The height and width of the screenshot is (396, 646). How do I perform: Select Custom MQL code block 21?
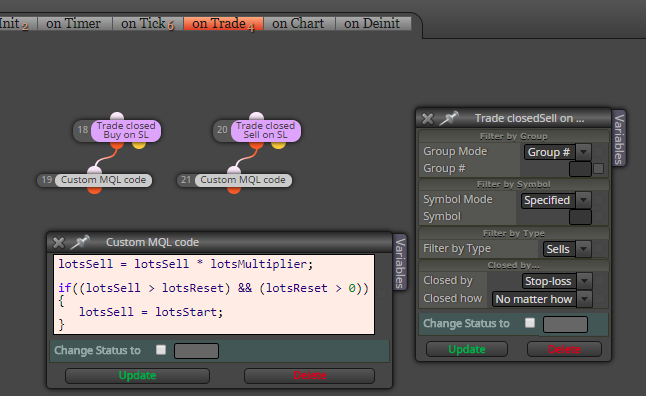[x=243, y=180]
